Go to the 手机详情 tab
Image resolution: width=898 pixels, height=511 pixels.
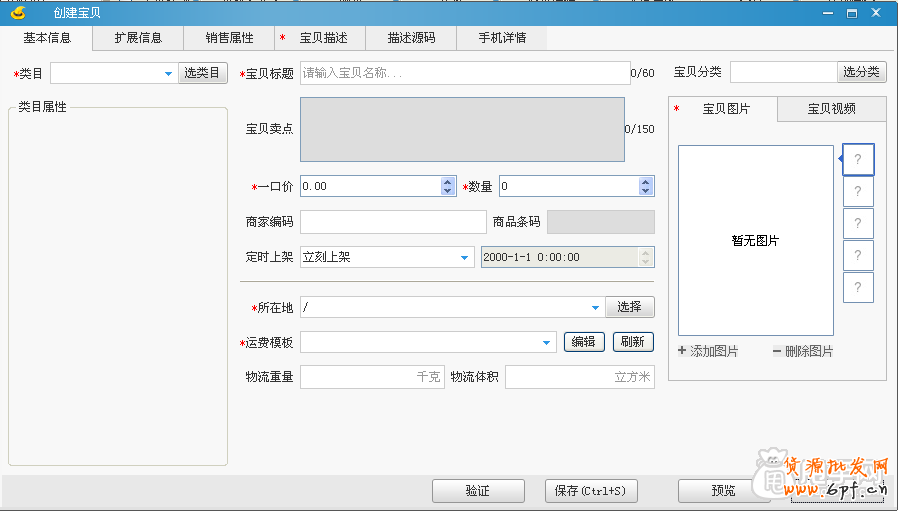click(x=501, y=38)
